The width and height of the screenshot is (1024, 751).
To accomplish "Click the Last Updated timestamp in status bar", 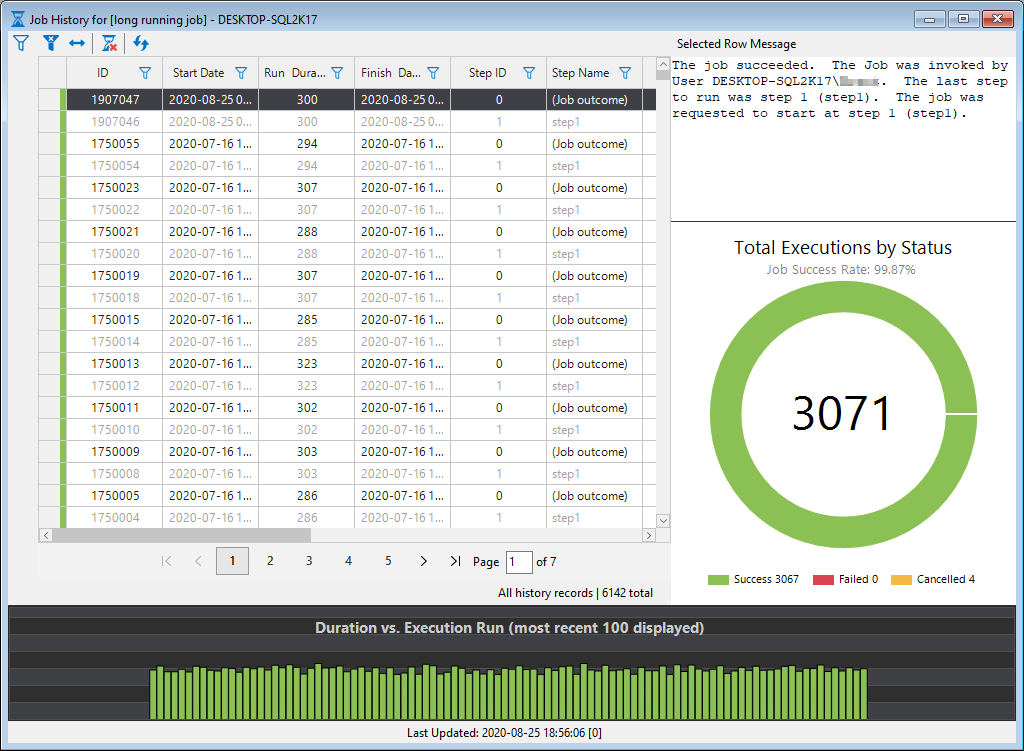I will pos(504,733).
